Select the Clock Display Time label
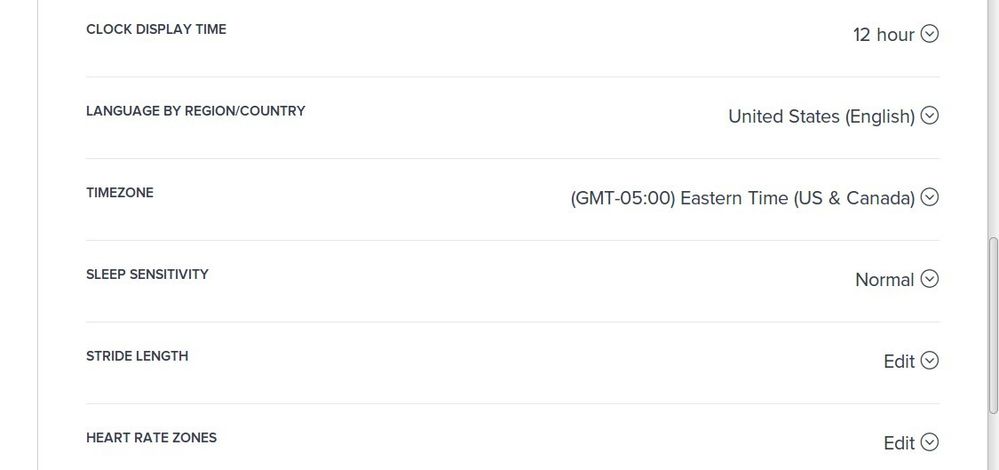Viewport: 999px width, 470px height. click(x=156, y=29)
